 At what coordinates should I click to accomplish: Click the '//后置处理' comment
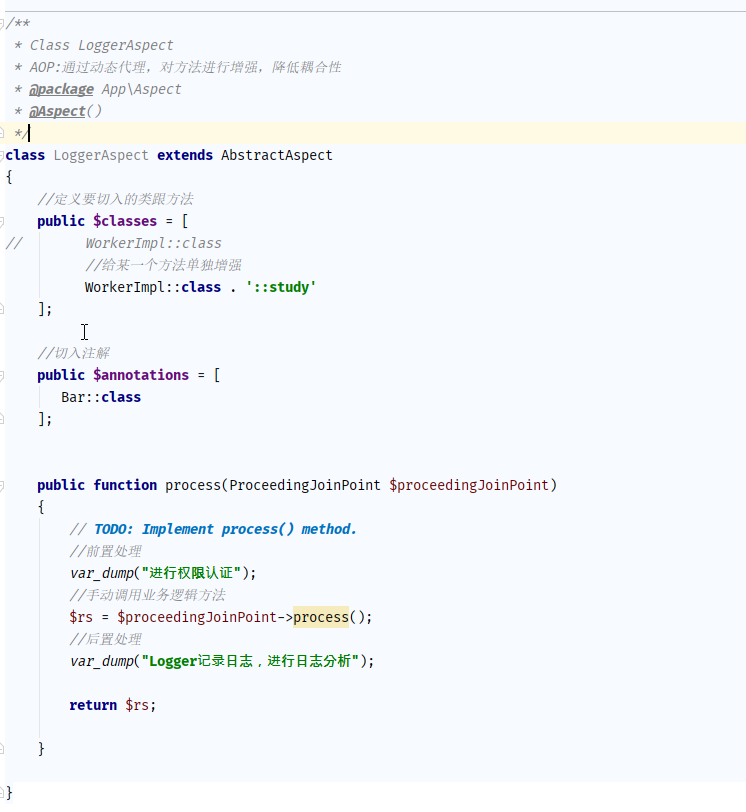(106, 640)
